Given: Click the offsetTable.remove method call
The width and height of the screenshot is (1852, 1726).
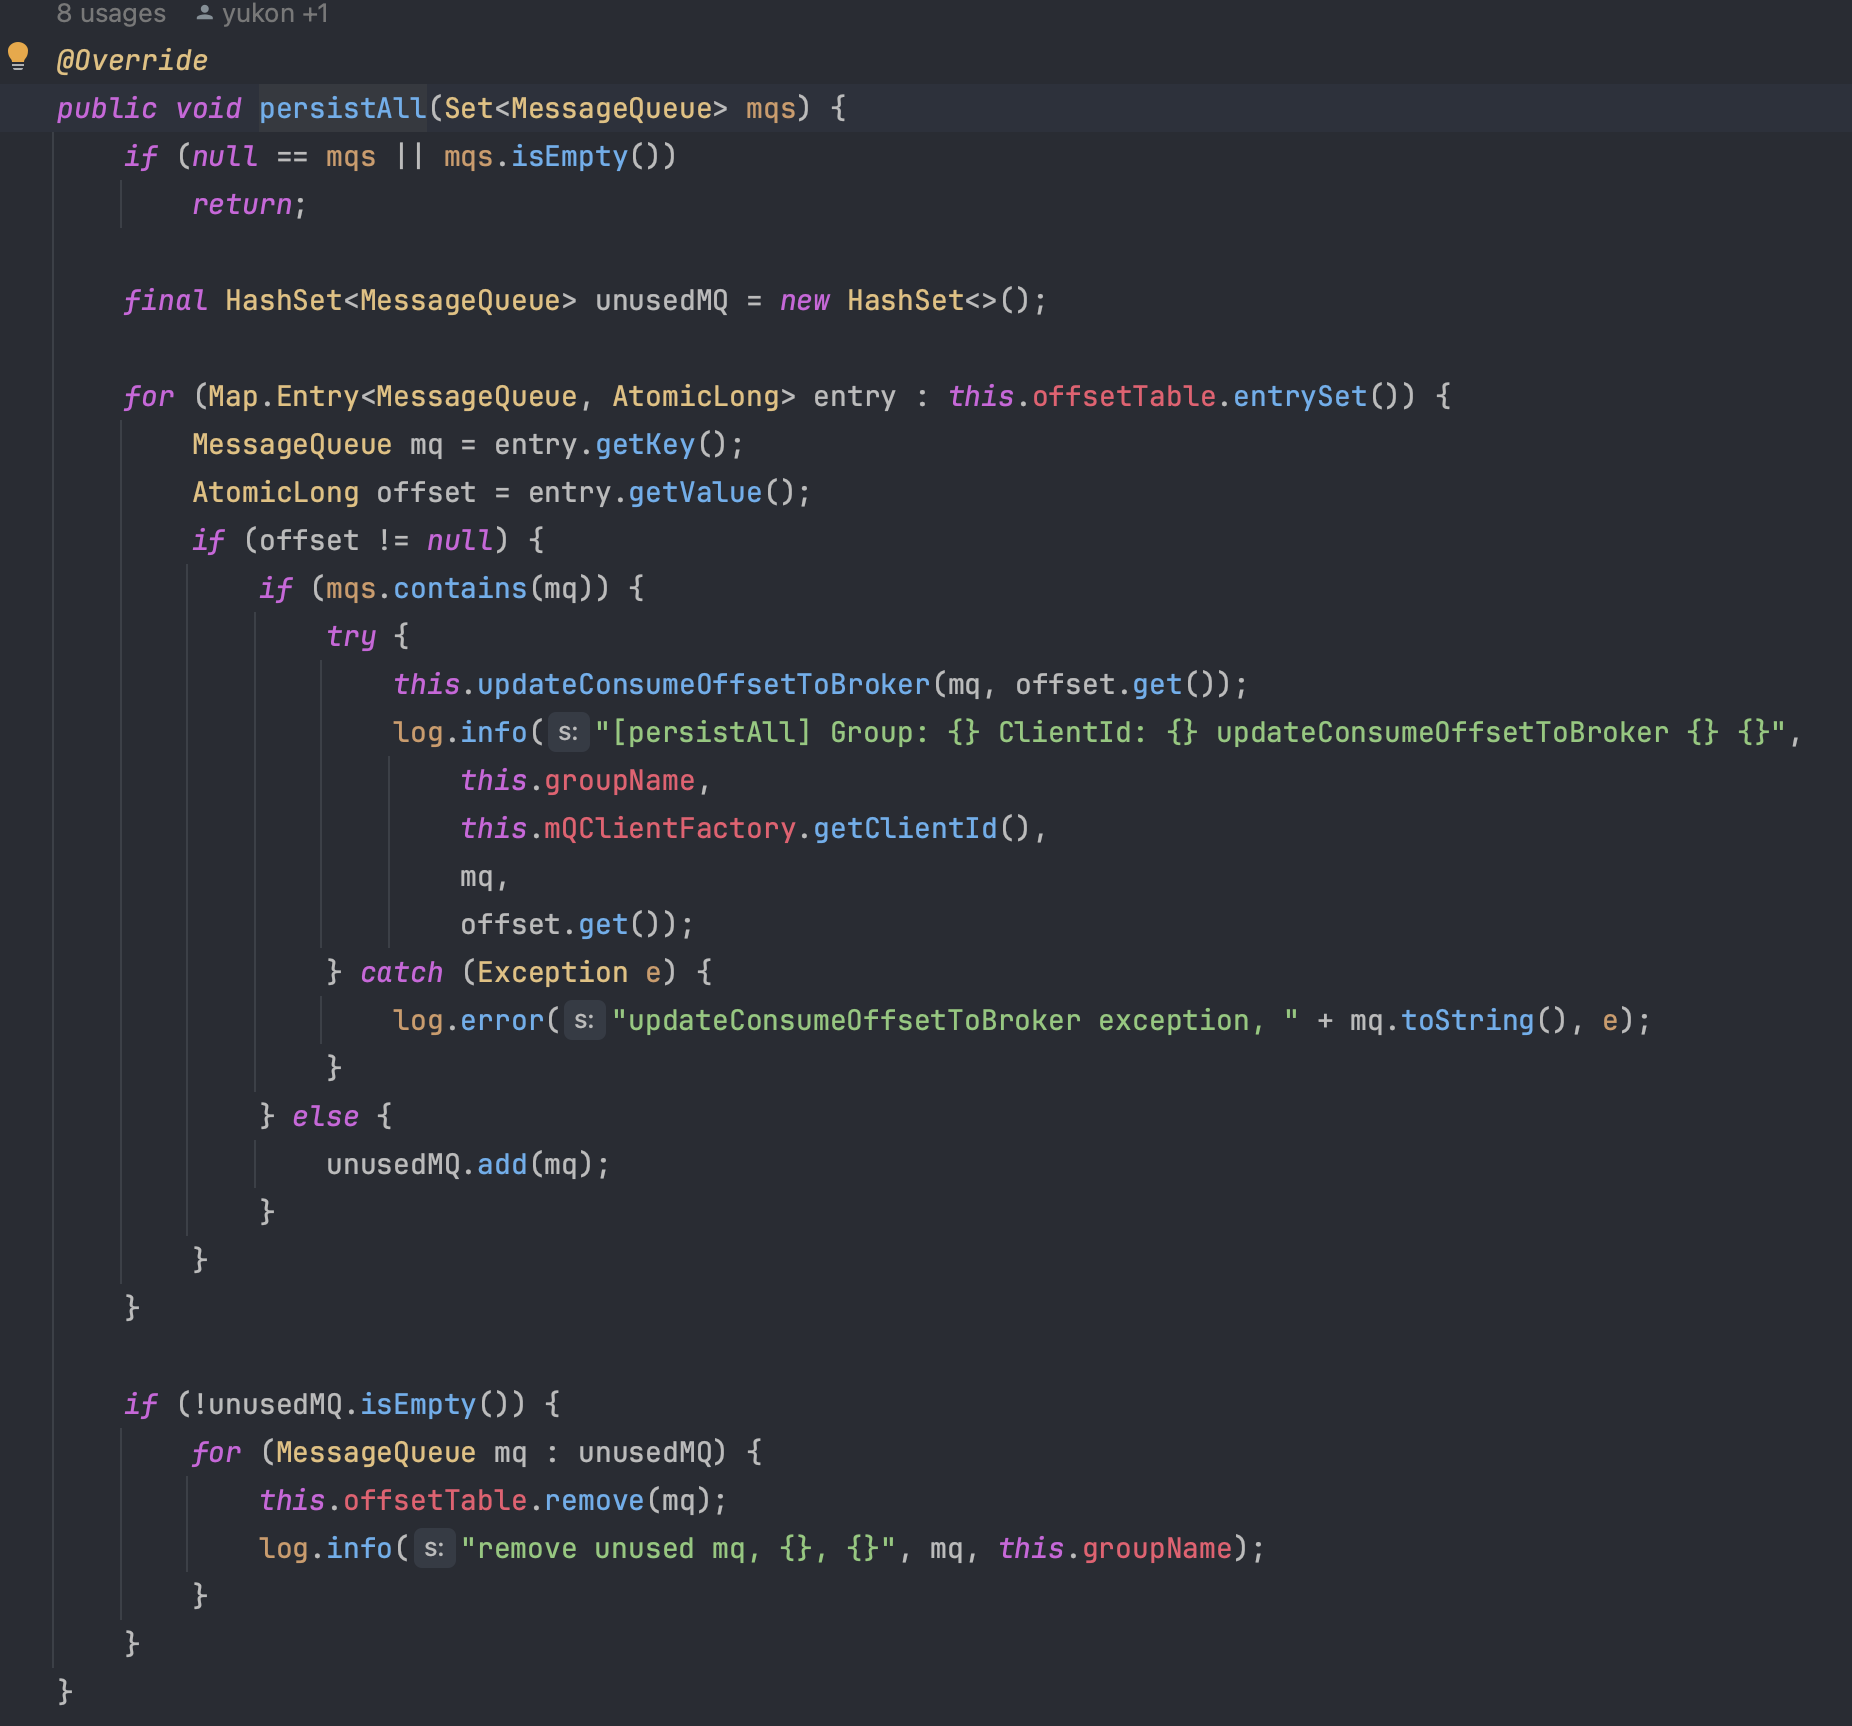Looking at the screenshot, I should [x=598, y=1500].
